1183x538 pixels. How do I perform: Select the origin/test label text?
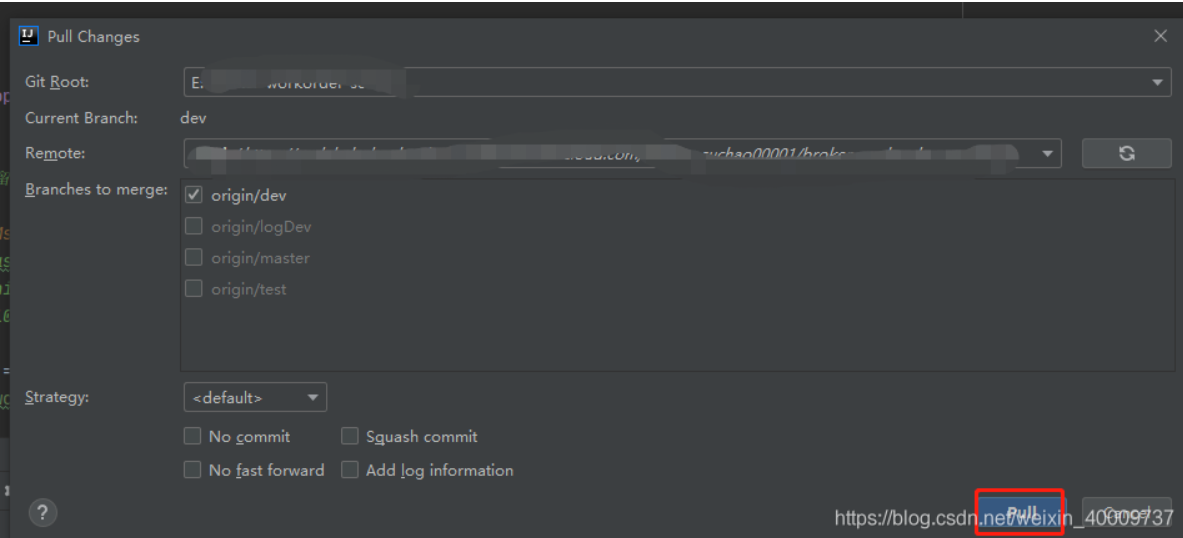click(x=249, y=289)
